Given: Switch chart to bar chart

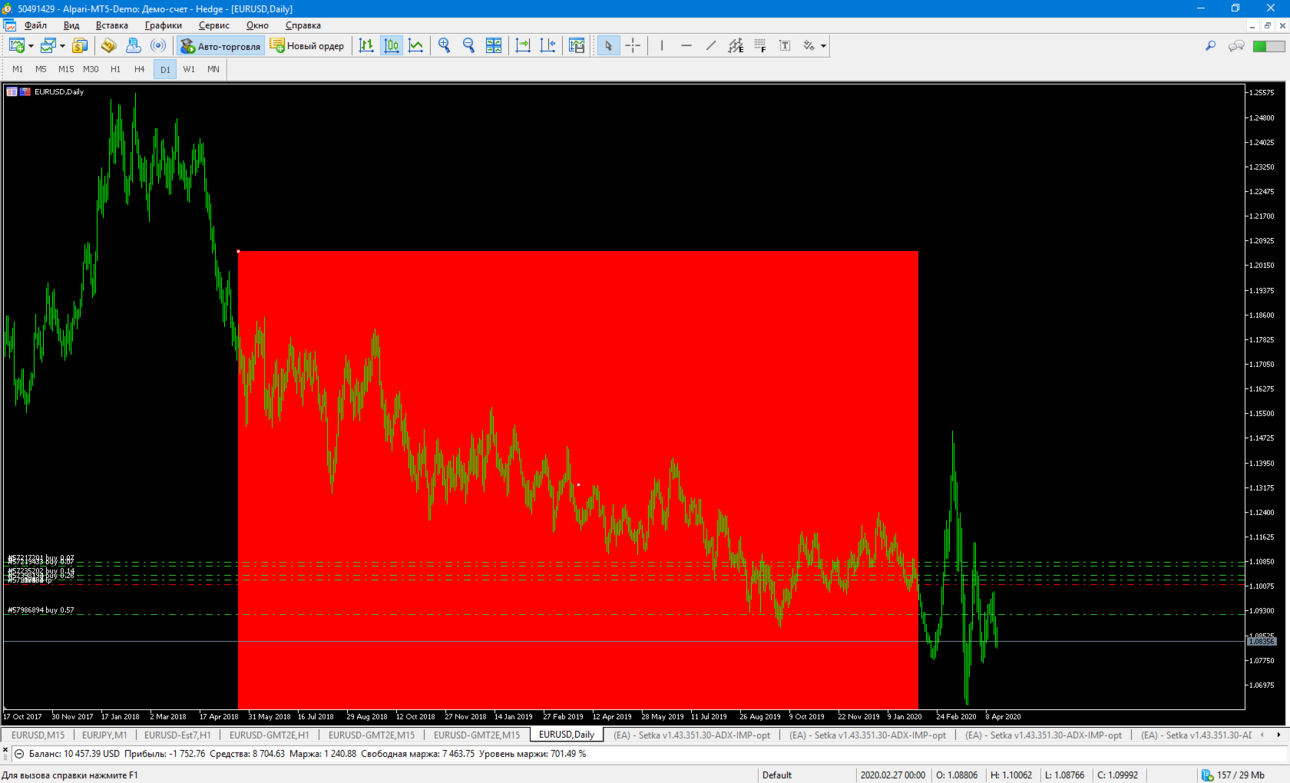Looking at the screenshot, I should coord(367,46).
